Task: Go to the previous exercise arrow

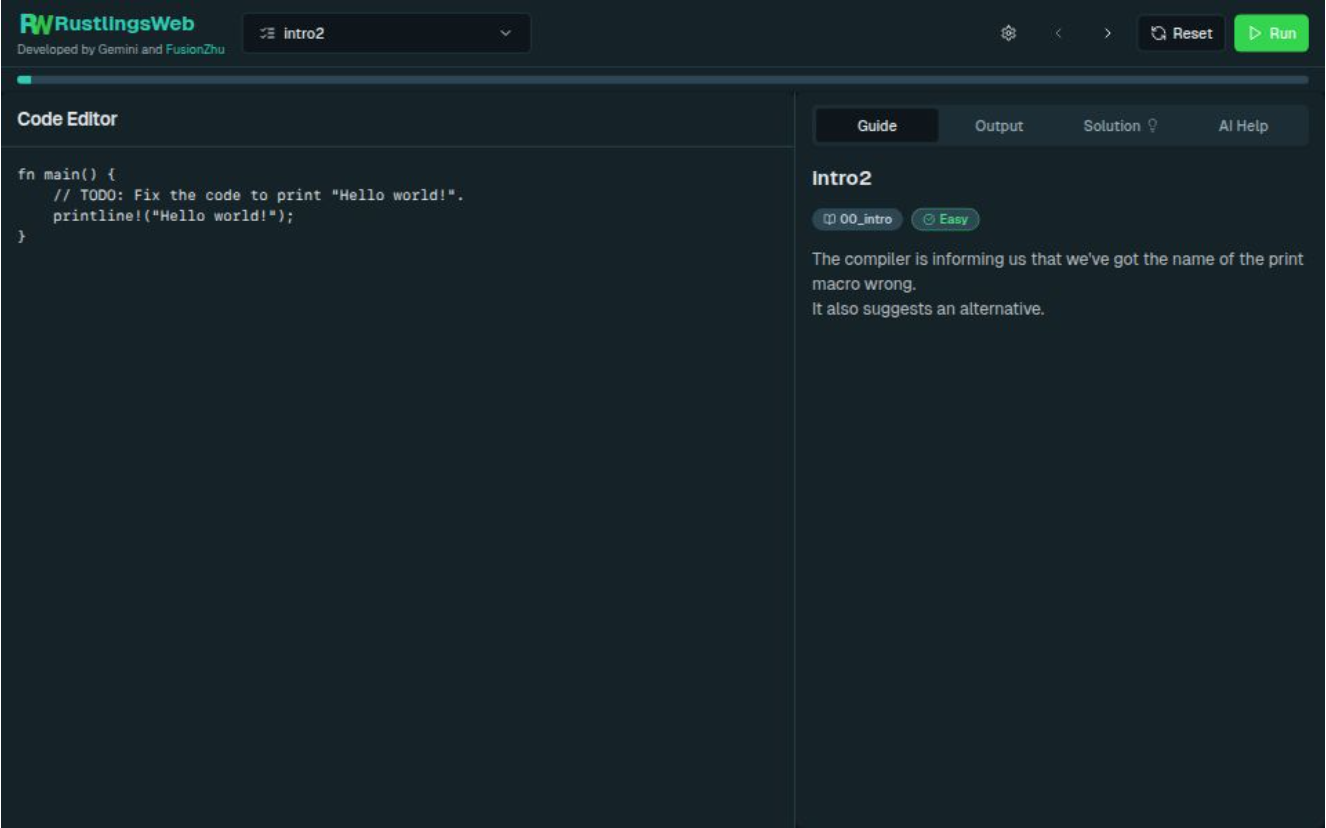Action: [x=1058, y=33]
